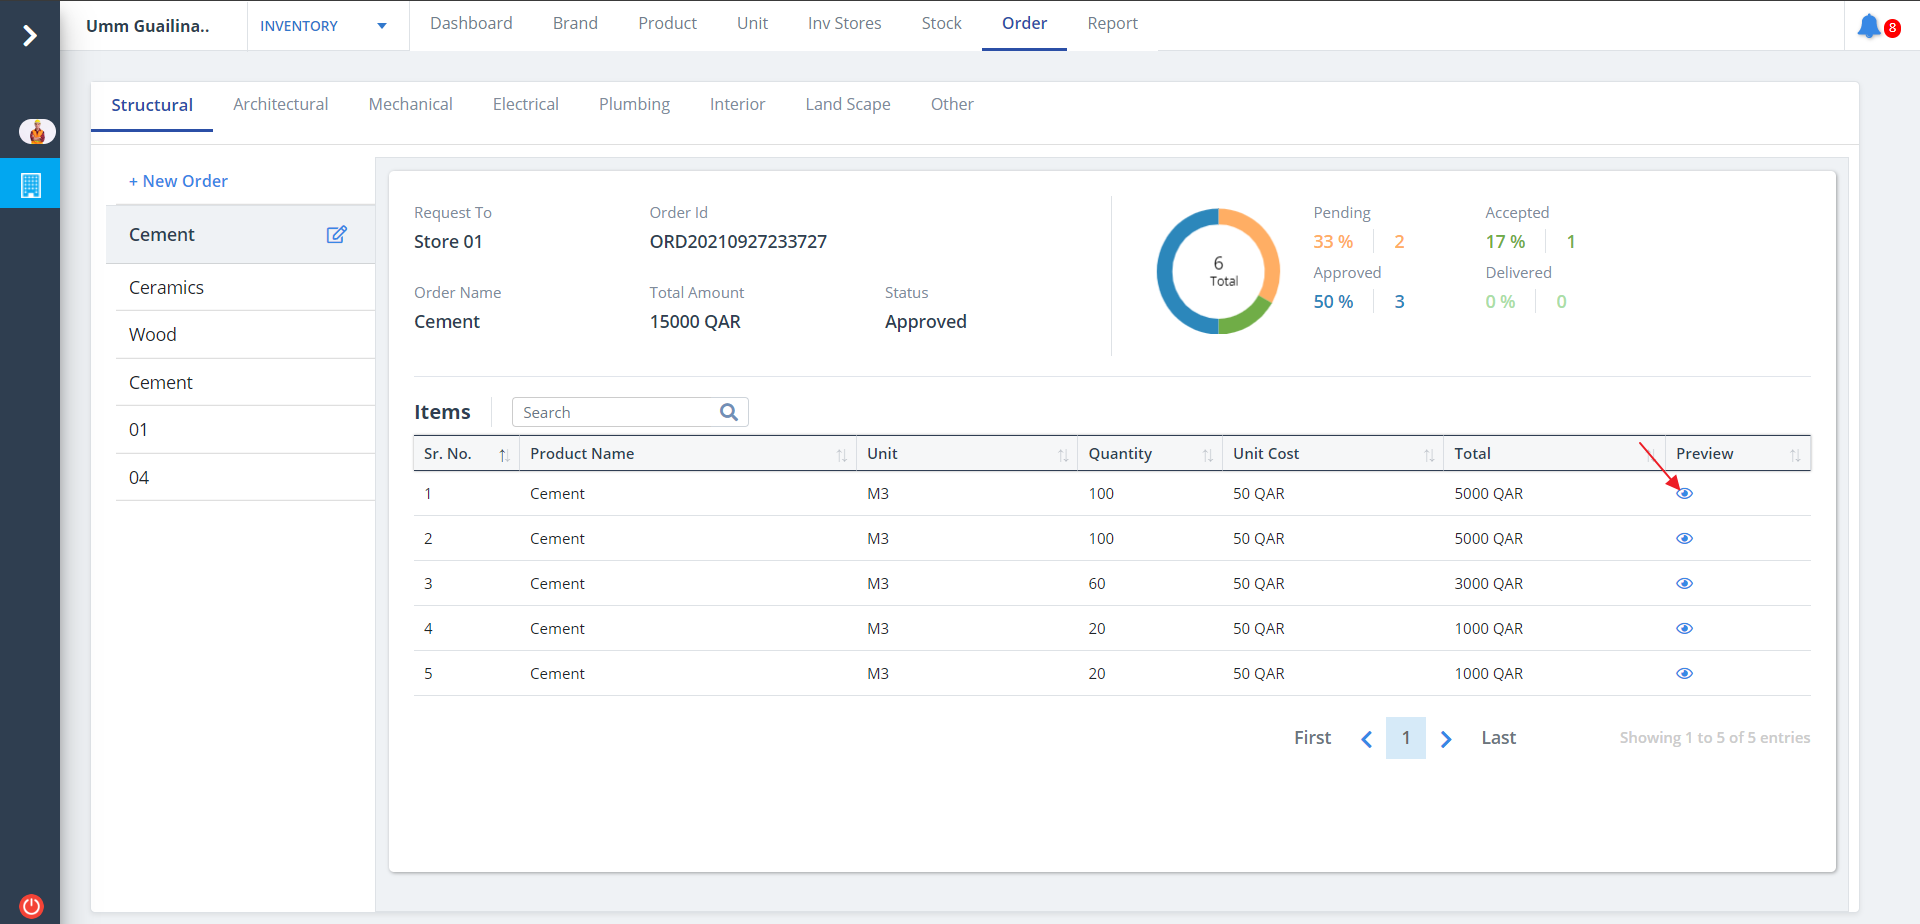Screen dimensions: 1920x924
Task: Click the notification bell icon
Action: [x=1868, y=26]
